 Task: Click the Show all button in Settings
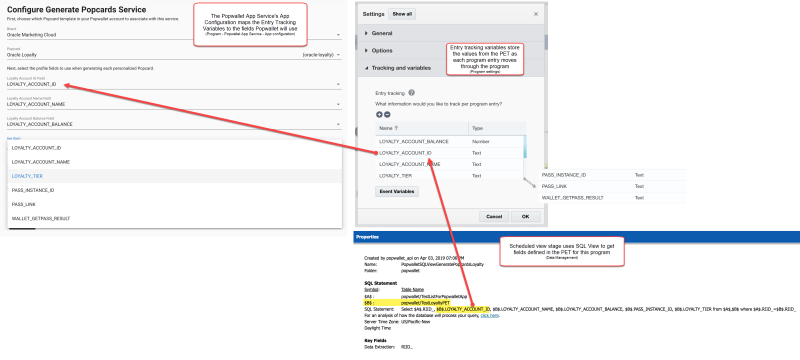click(402, 14)
